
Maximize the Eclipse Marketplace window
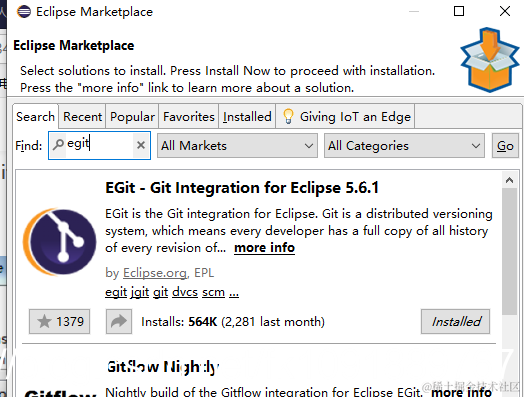458,11
